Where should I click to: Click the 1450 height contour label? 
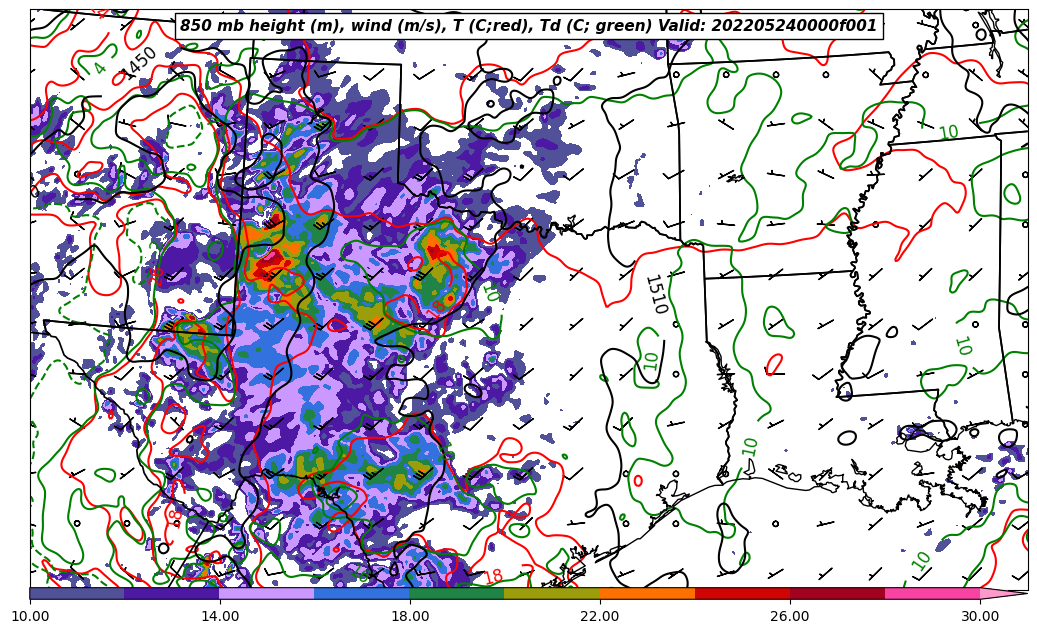click(x=138, y=63)
